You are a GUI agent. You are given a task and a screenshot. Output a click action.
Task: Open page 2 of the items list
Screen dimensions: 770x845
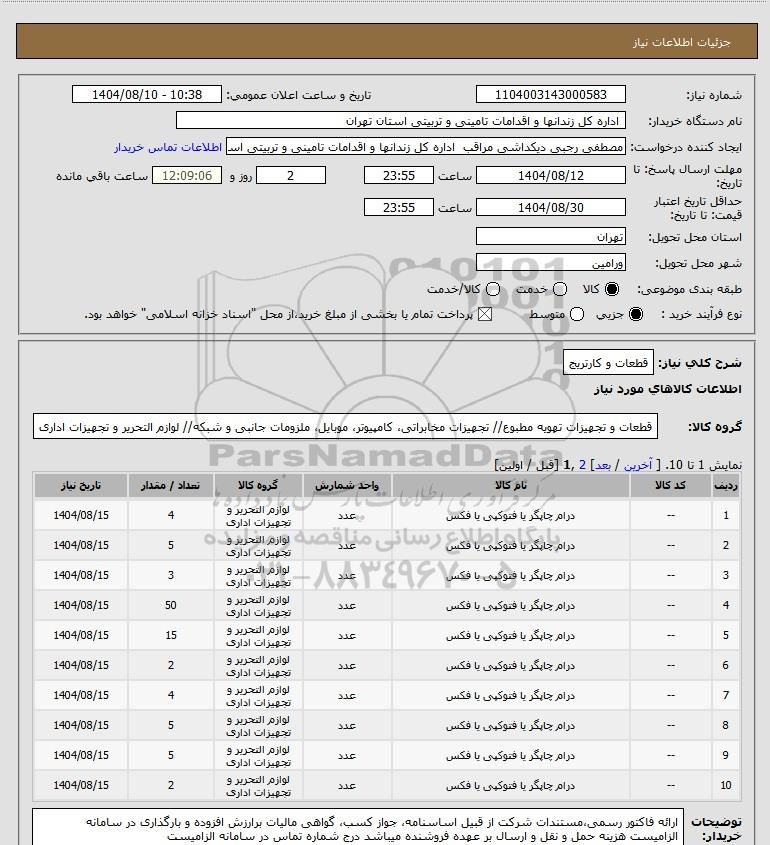582,465
